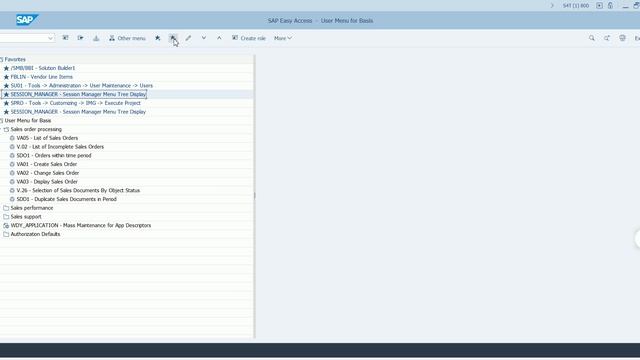This screenshot has height=360, width=640.
Task: Click title text SAP Easy Access
Action: tap(290, 20)
